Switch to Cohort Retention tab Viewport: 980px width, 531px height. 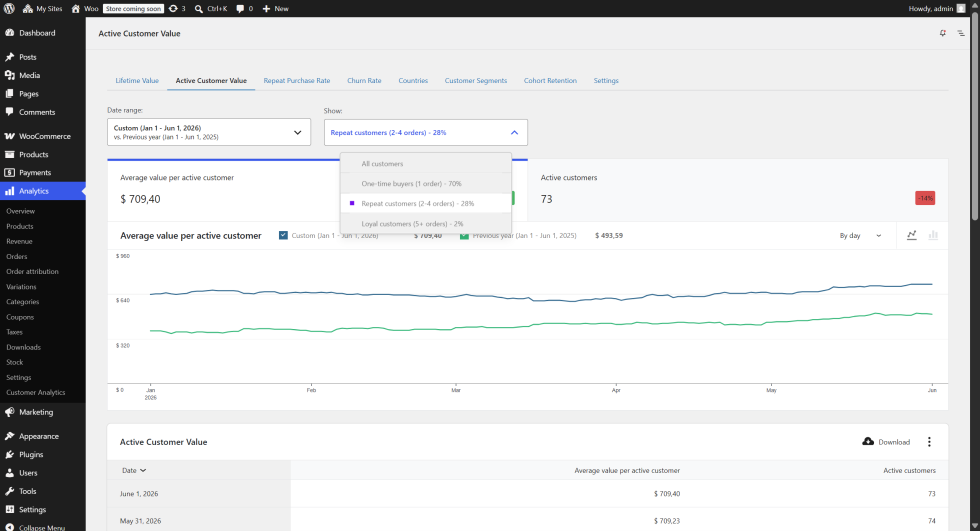pyautogui.click(x=550, y=81)
